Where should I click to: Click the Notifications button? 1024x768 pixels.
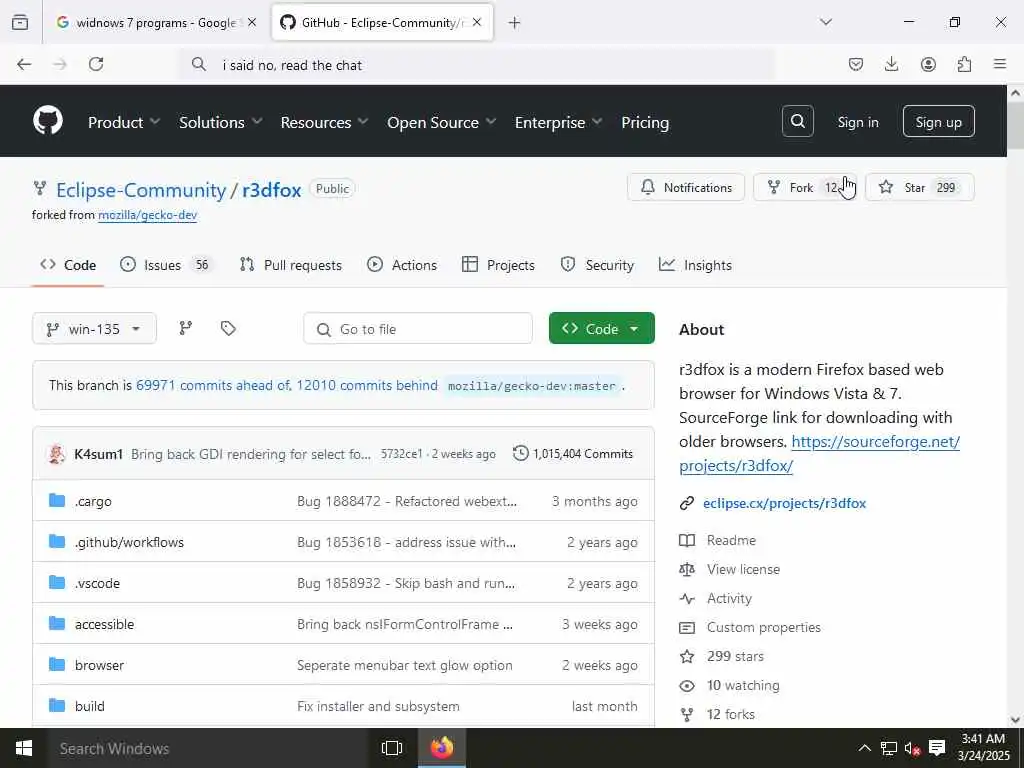(x=686, y=187)
